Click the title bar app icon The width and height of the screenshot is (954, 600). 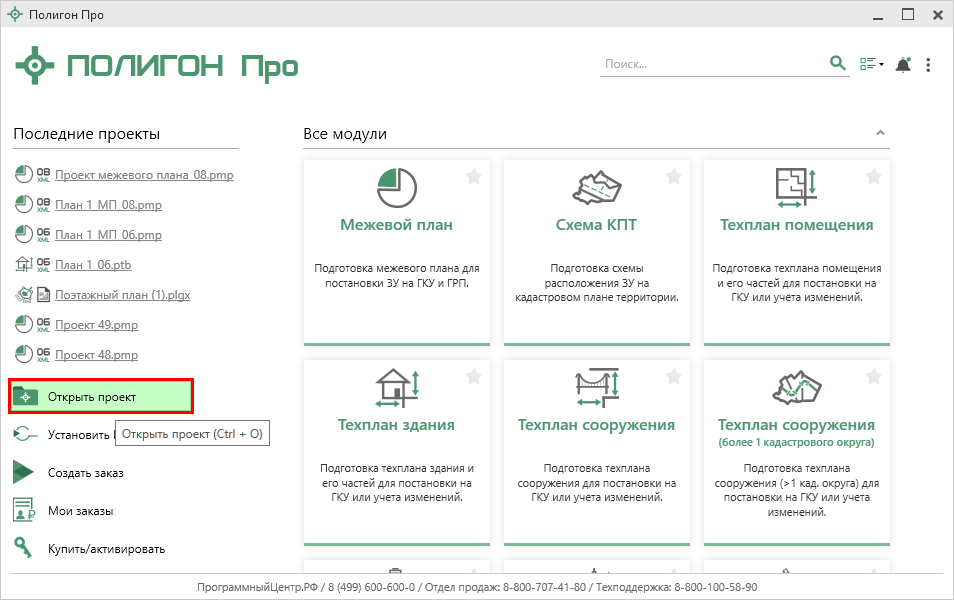coord(15,14)
